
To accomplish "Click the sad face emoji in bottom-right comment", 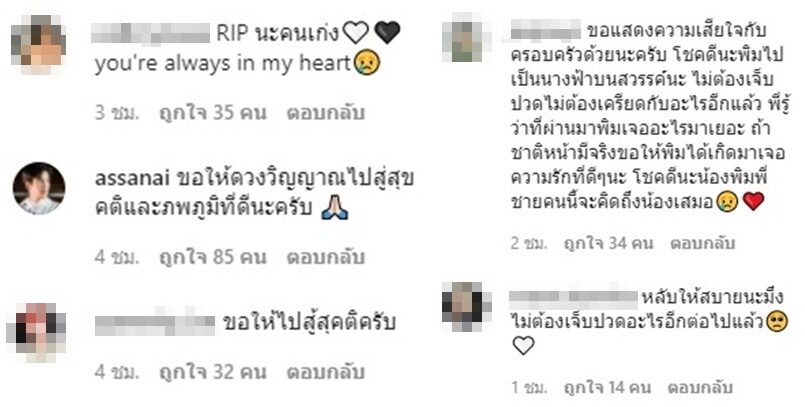I will pos(776,323).
